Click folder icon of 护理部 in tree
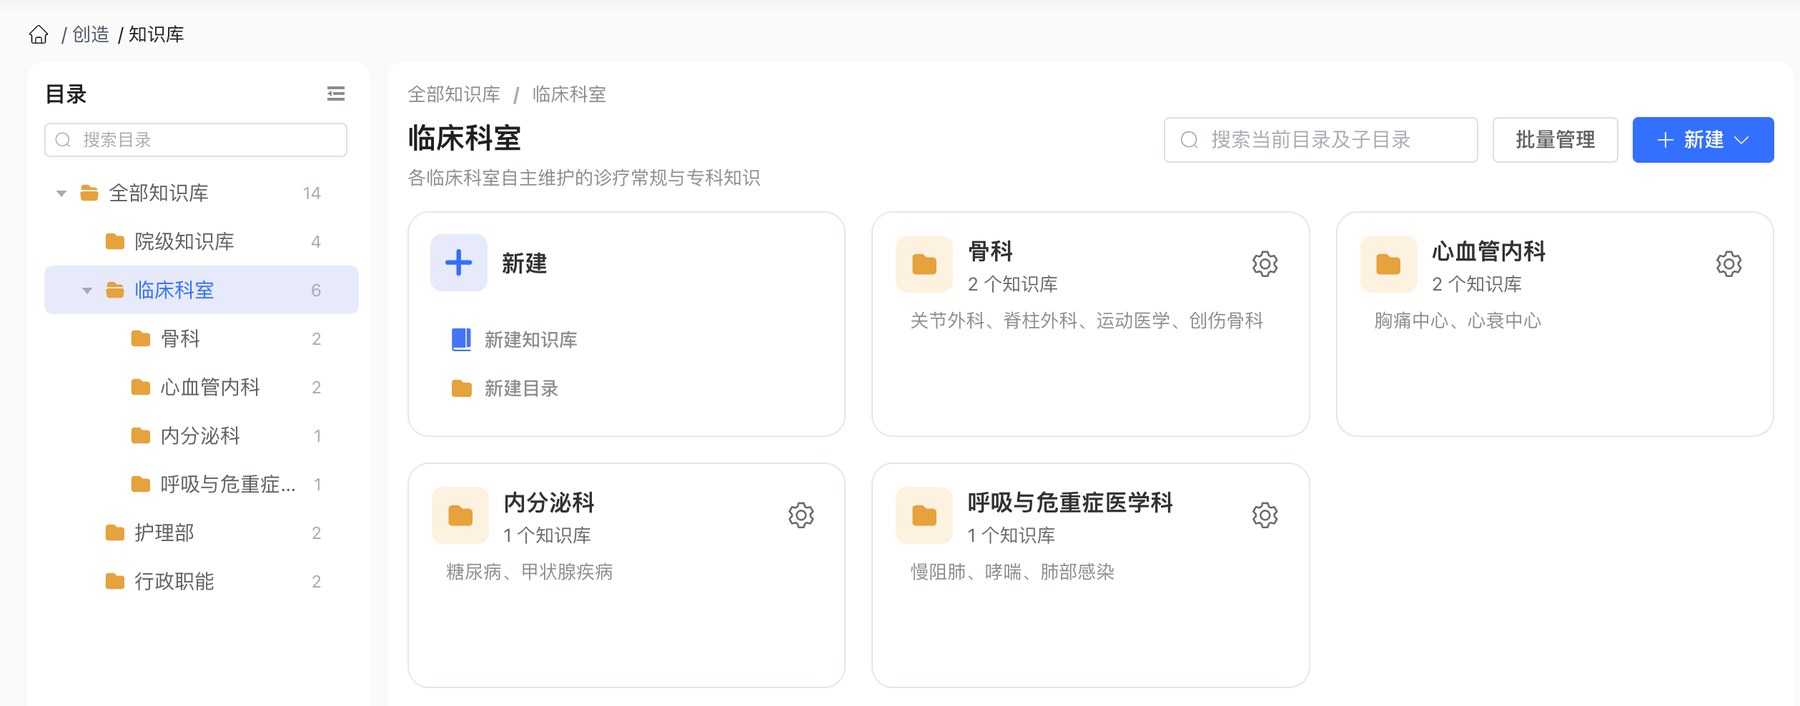 (115, 533)
